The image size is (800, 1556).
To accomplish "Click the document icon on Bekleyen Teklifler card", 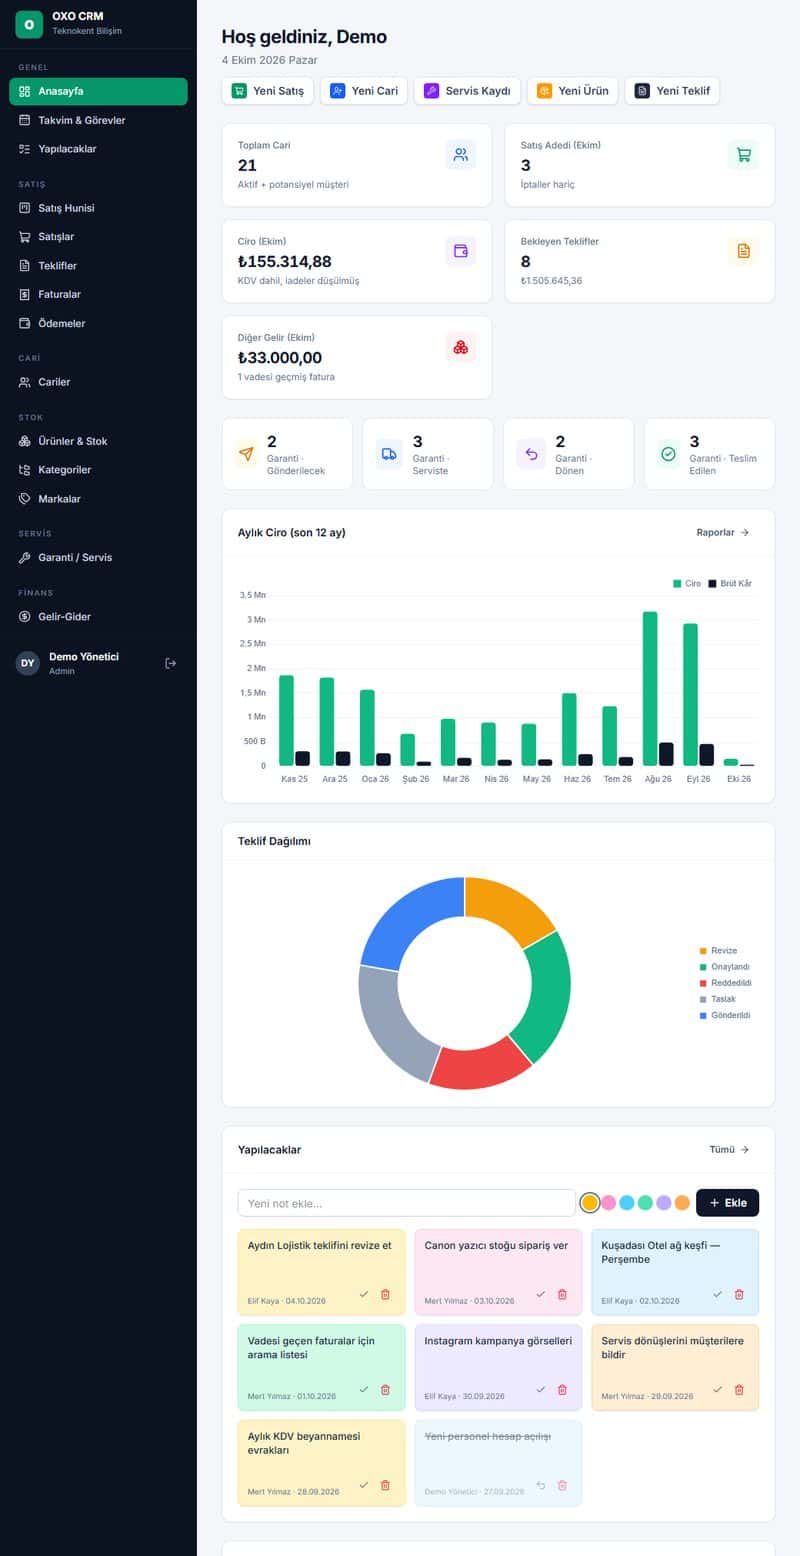I will tap(743, 251).
